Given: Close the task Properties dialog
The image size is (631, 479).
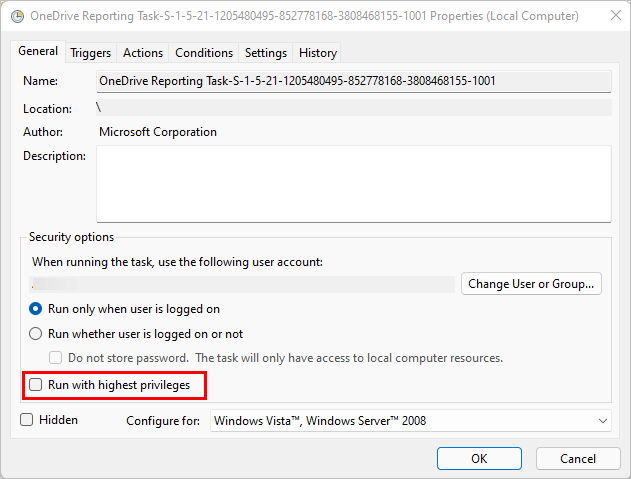Looking at the screenshot, I should point(616,15).
